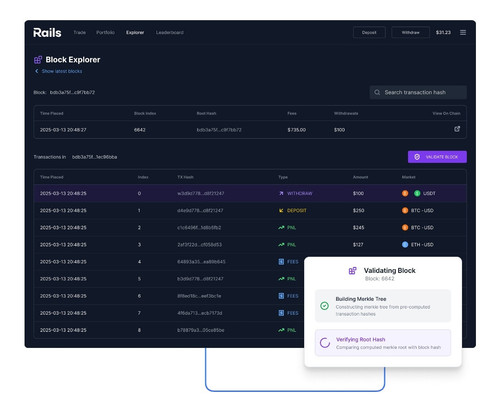Click the block time 2025-03-13 20:48:27
500x413 pixels.
coord(63,130)
